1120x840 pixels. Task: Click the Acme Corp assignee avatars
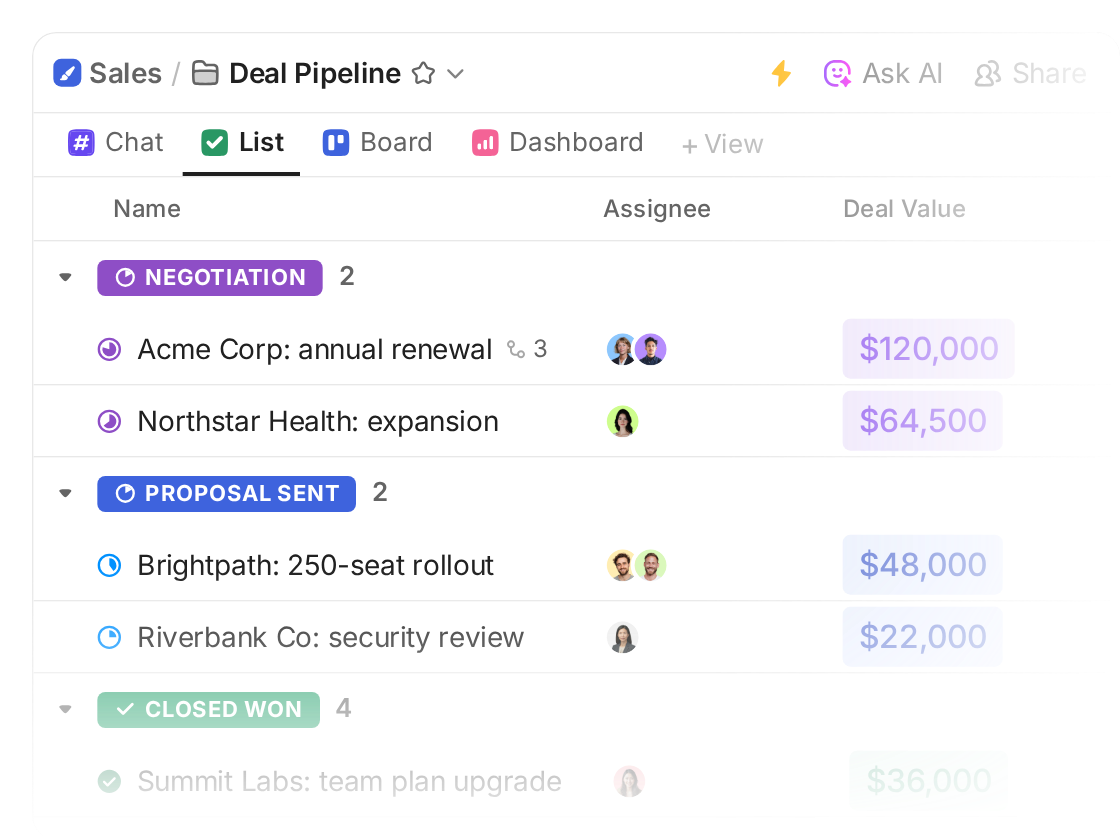[636, 349]
